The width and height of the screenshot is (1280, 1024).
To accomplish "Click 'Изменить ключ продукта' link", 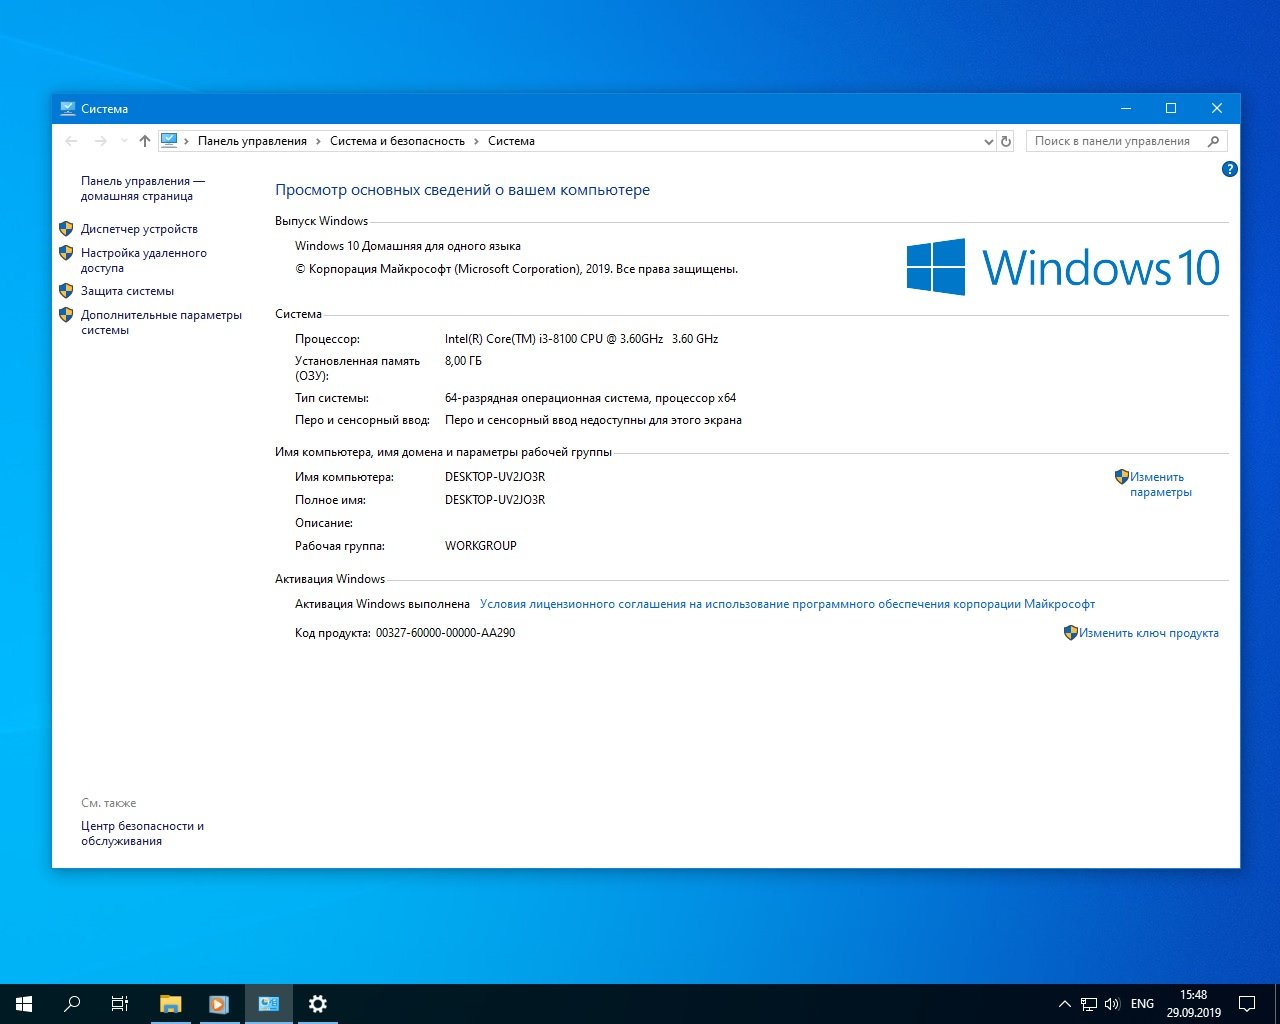I will tap(1149, 633).
